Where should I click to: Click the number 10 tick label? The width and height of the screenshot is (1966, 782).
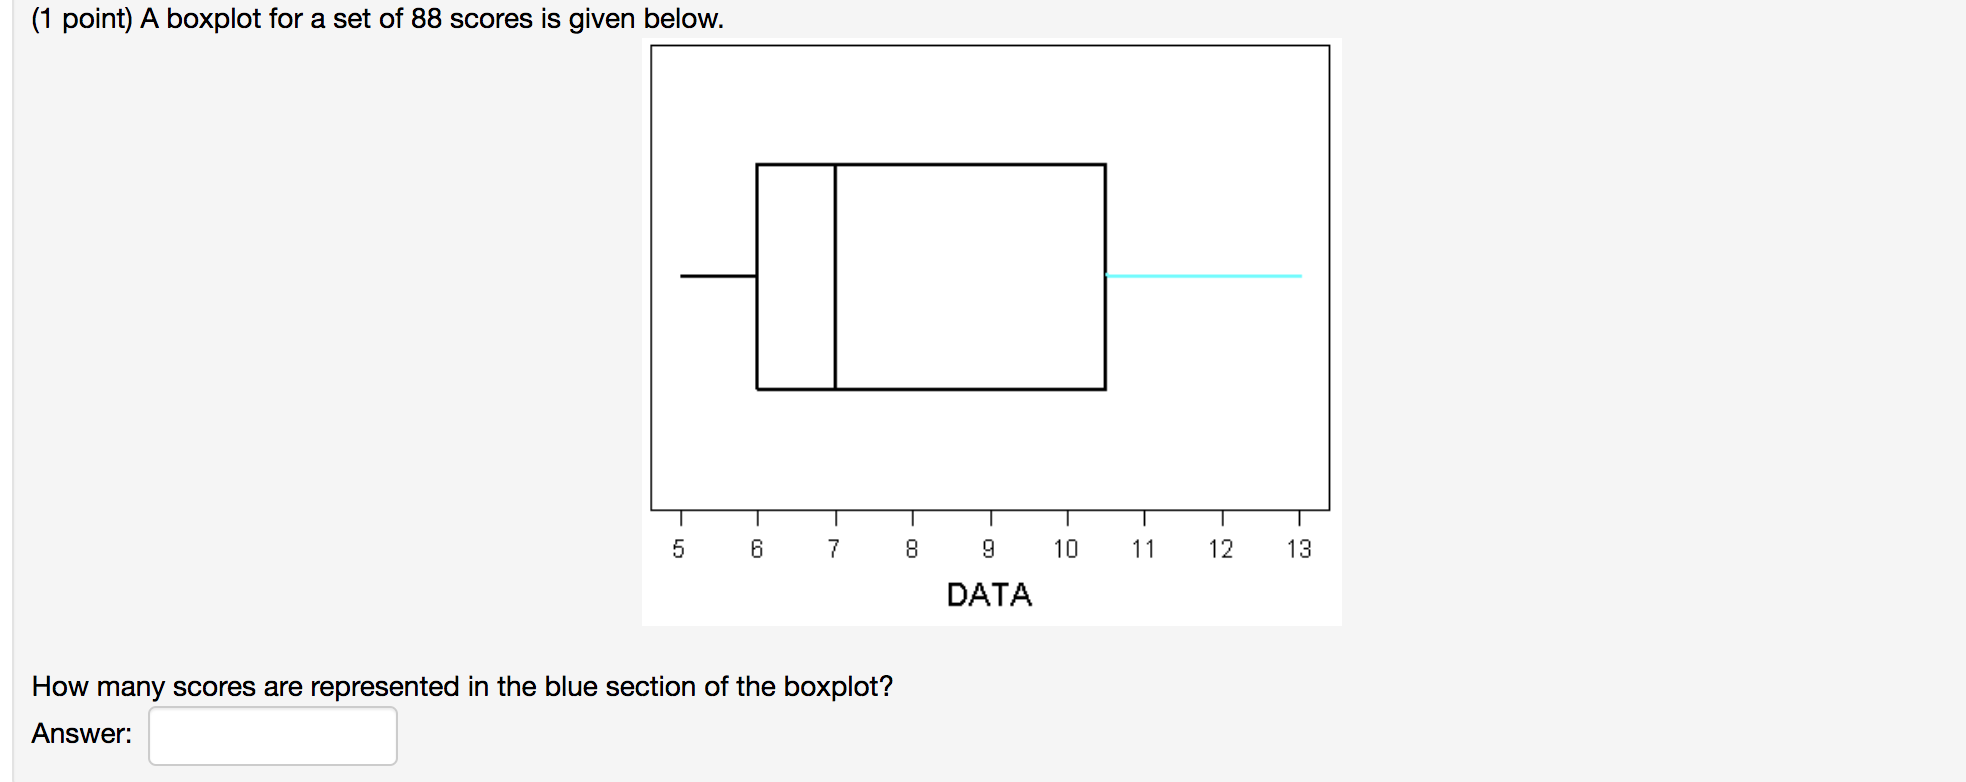[x=1067, y=548]
